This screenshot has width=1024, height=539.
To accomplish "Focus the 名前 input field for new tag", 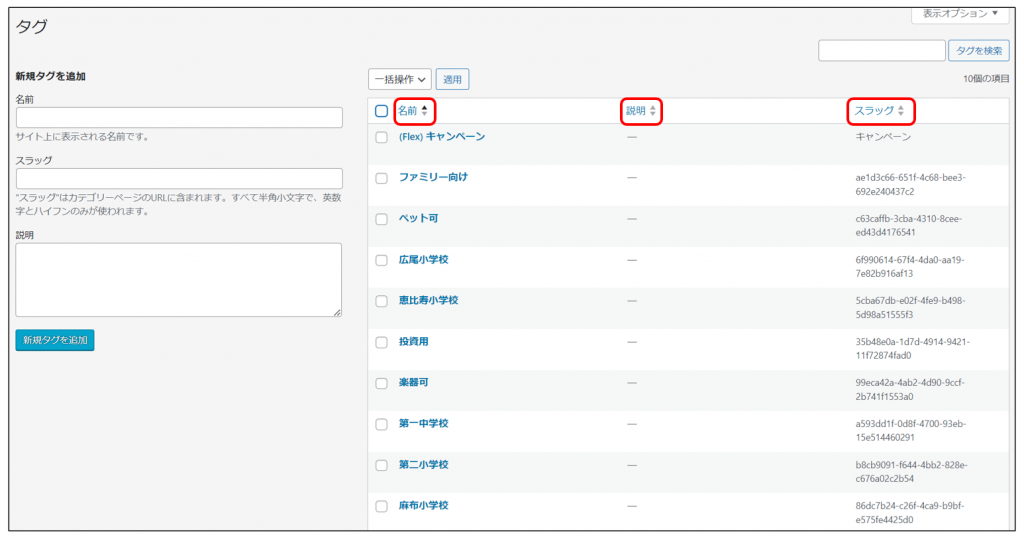I will [x=179, y=118].
